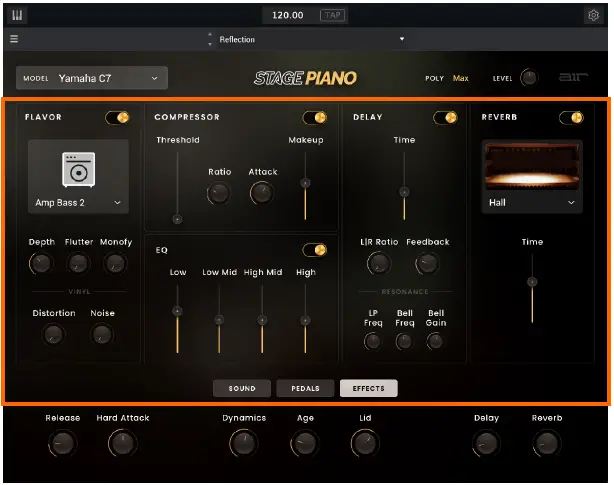
Task: Toggle the Reverb effect switch
Action: [x=571, y=117]
